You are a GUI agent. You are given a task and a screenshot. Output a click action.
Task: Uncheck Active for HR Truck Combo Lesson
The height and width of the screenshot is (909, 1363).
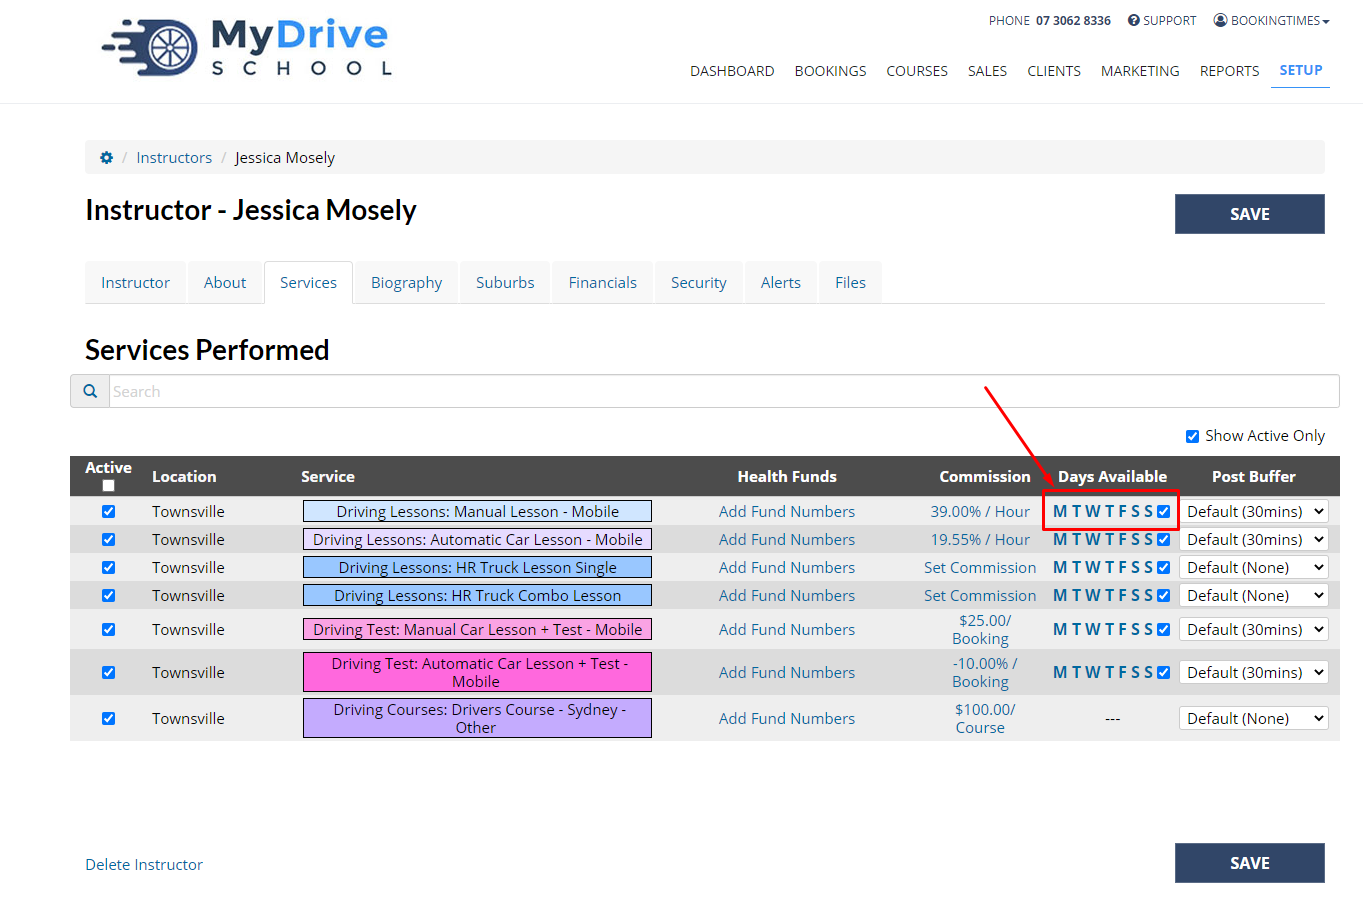[108, 595]
